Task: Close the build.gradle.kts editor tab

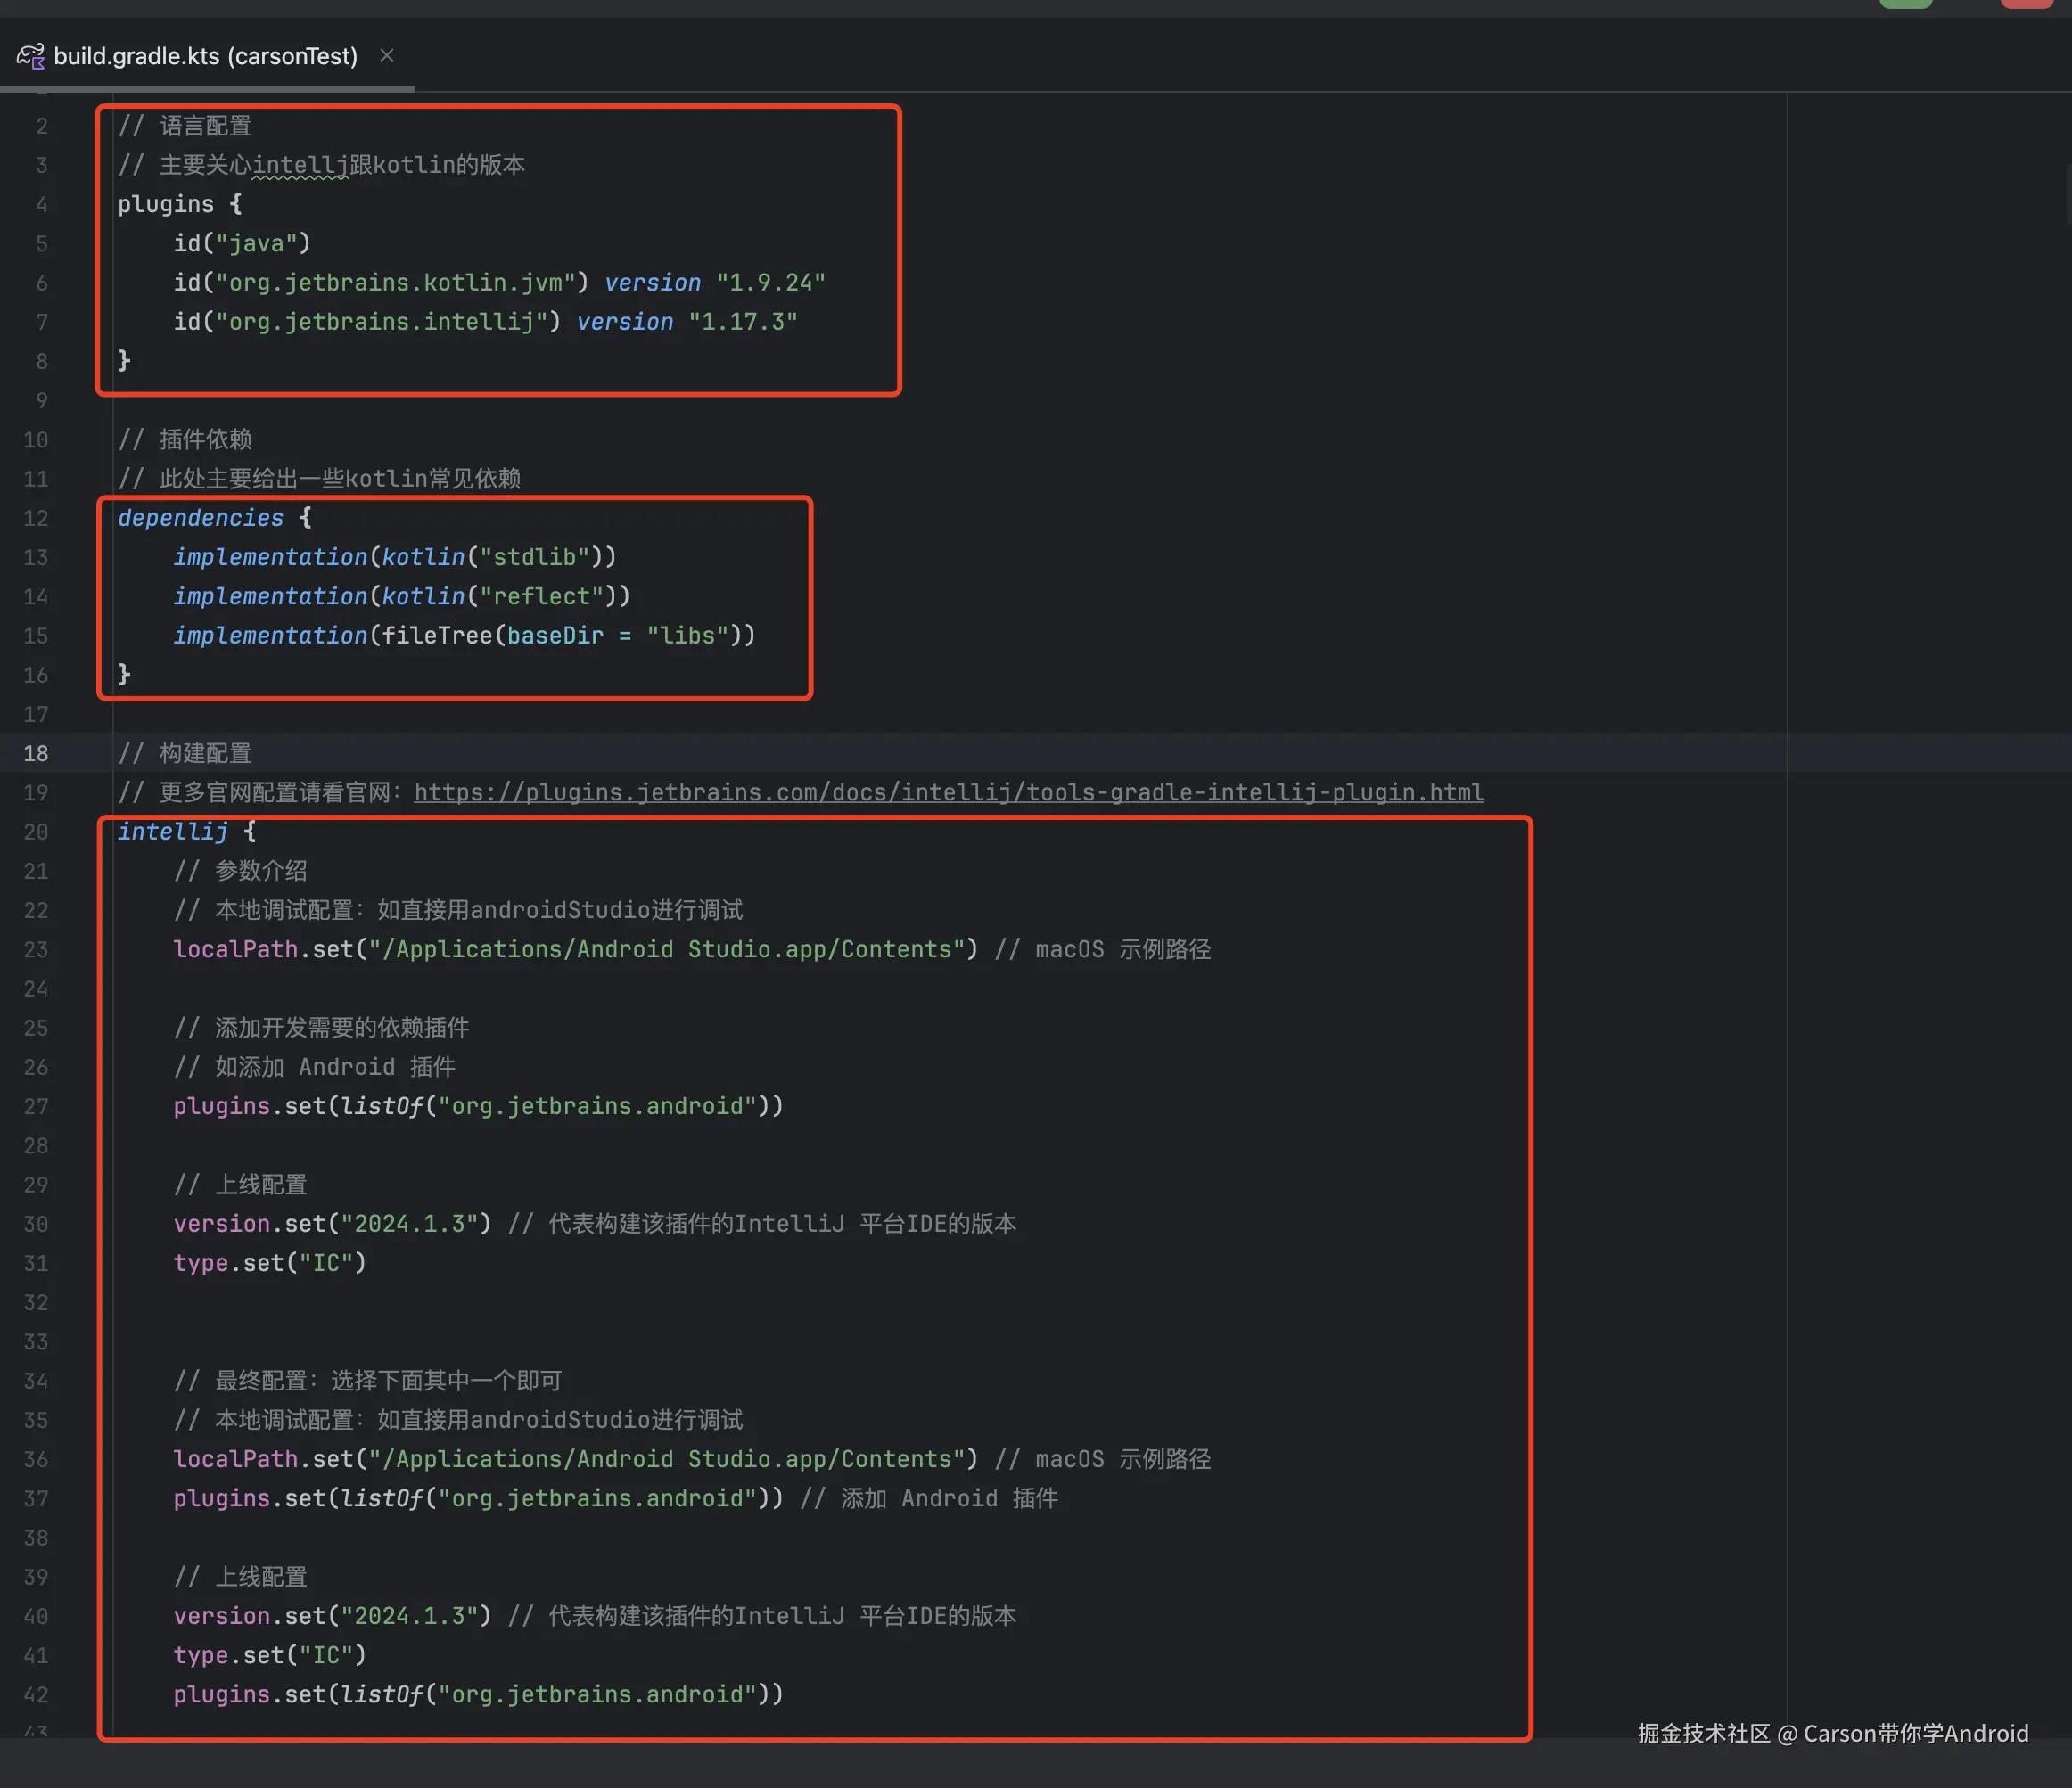Action: click(387, 56)
